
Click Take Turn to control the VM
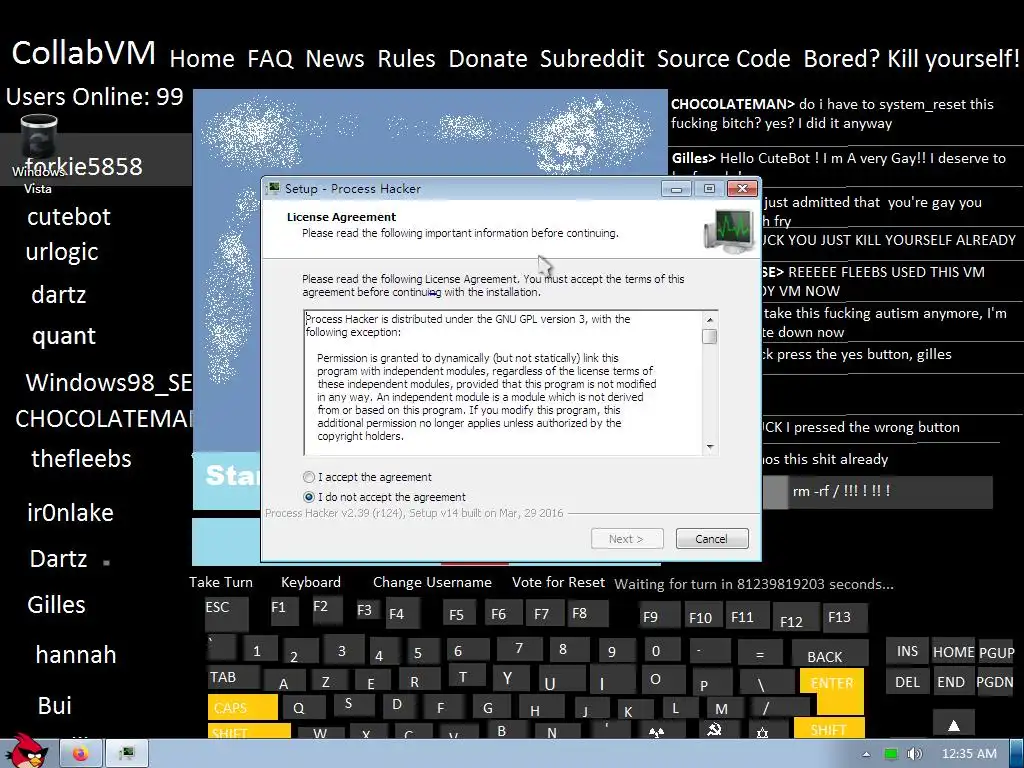click(221, 583)
